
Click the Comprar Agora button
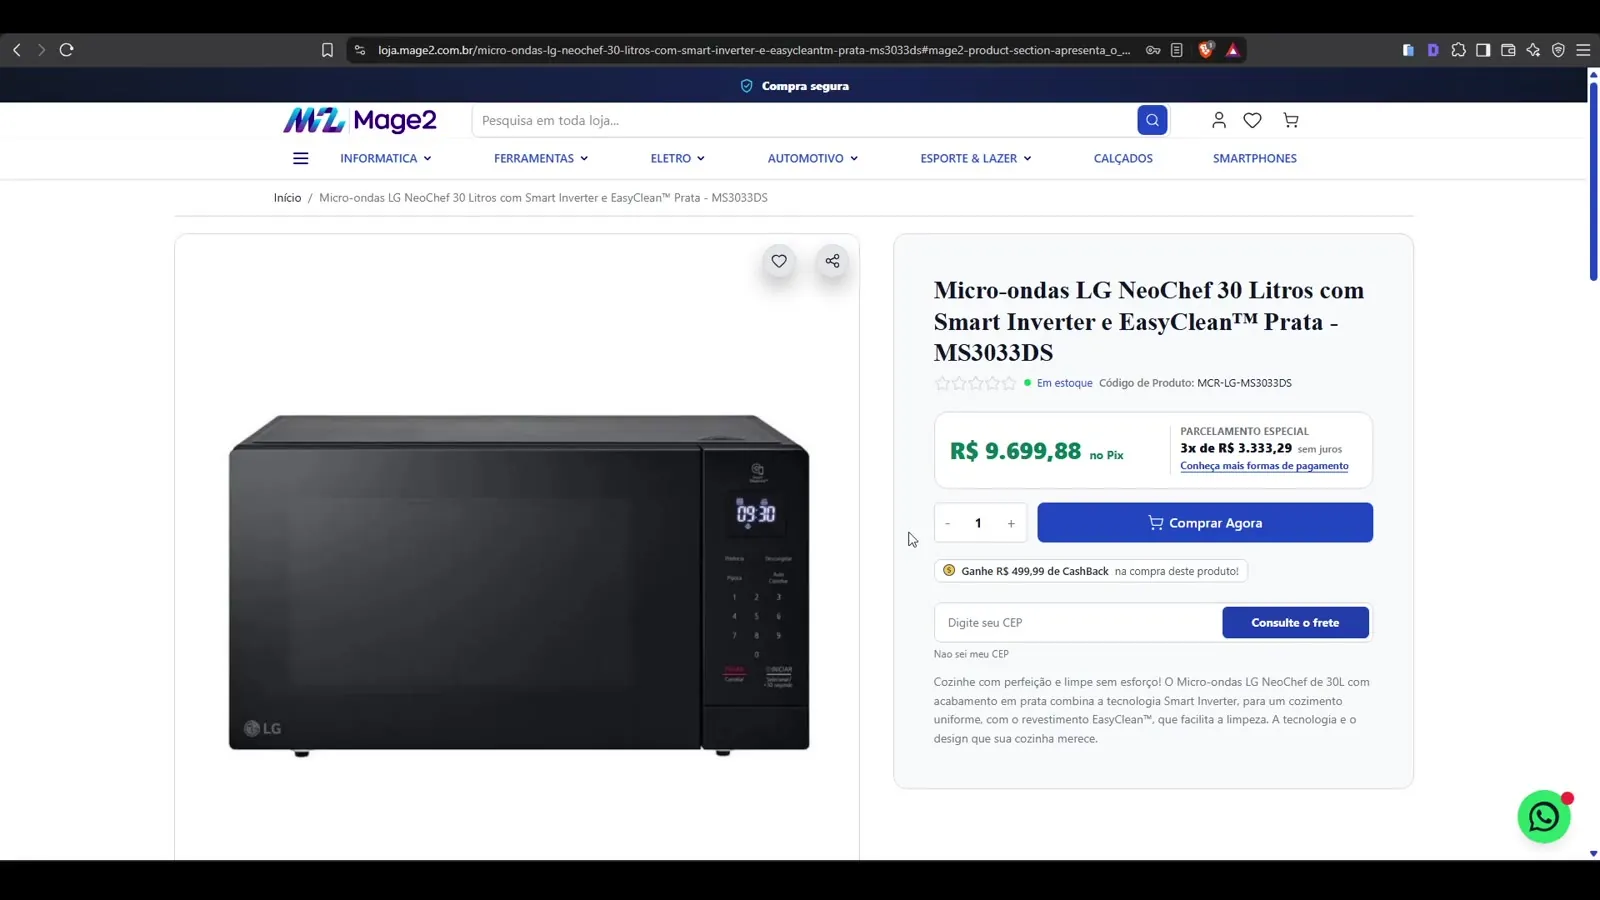click(x=1205, y=523)
